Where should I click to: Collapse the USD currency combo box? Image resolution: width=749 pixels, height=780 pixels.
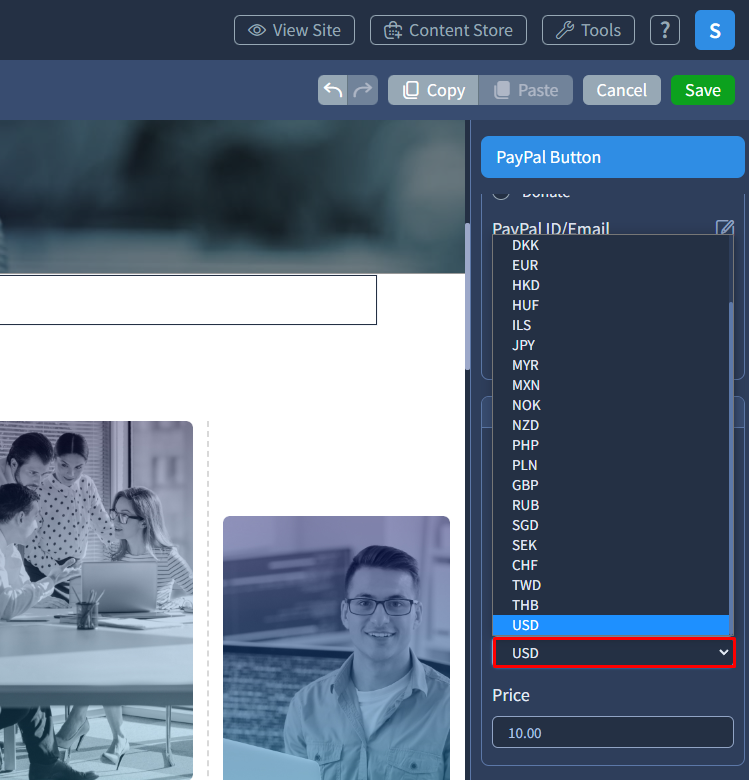click(613, 653)
